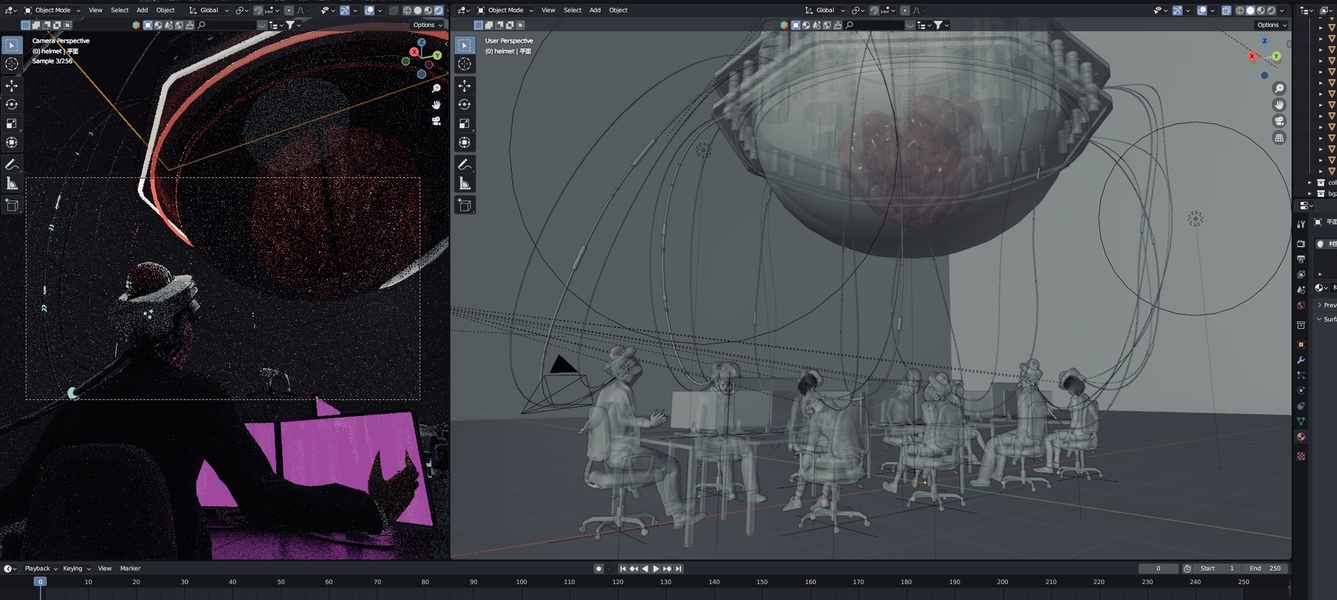Select the Scale tool in the left viewport

click(12, 123)
